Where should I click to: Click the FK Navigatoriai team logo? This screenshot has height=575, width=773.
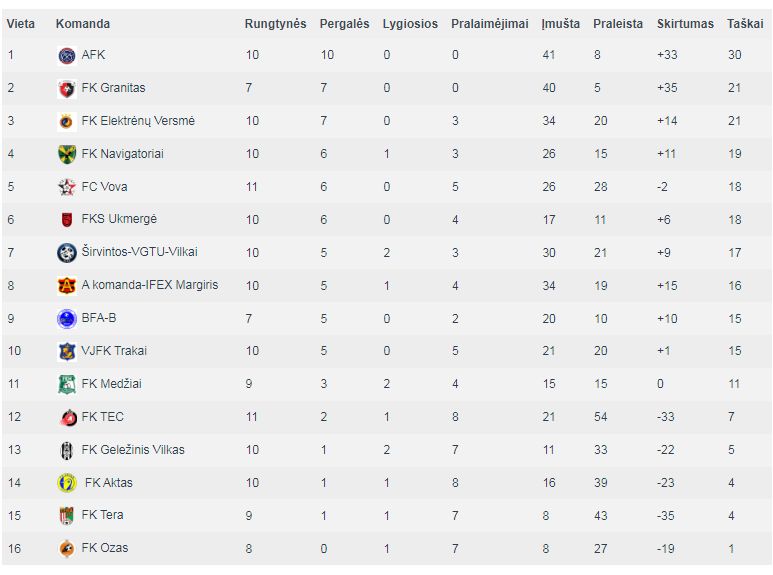(x=67, y=154)
